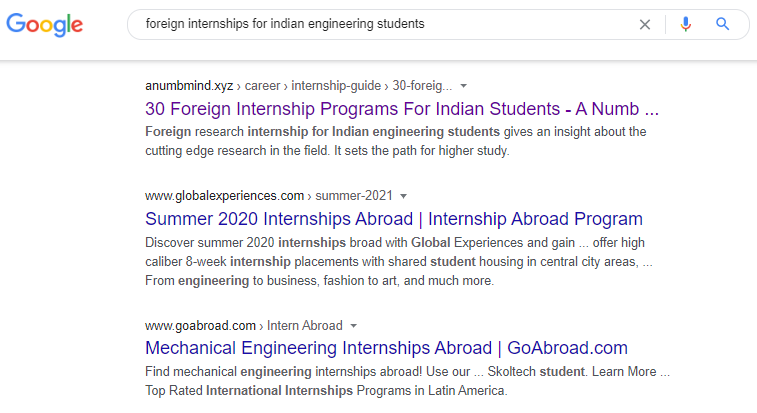Image resolution: width=757 pixels, height=413 pixels.
Task: Open 'Mechanical Engineering Internships Abroad | GoAbroad.com'
Action: pos(386,349)
